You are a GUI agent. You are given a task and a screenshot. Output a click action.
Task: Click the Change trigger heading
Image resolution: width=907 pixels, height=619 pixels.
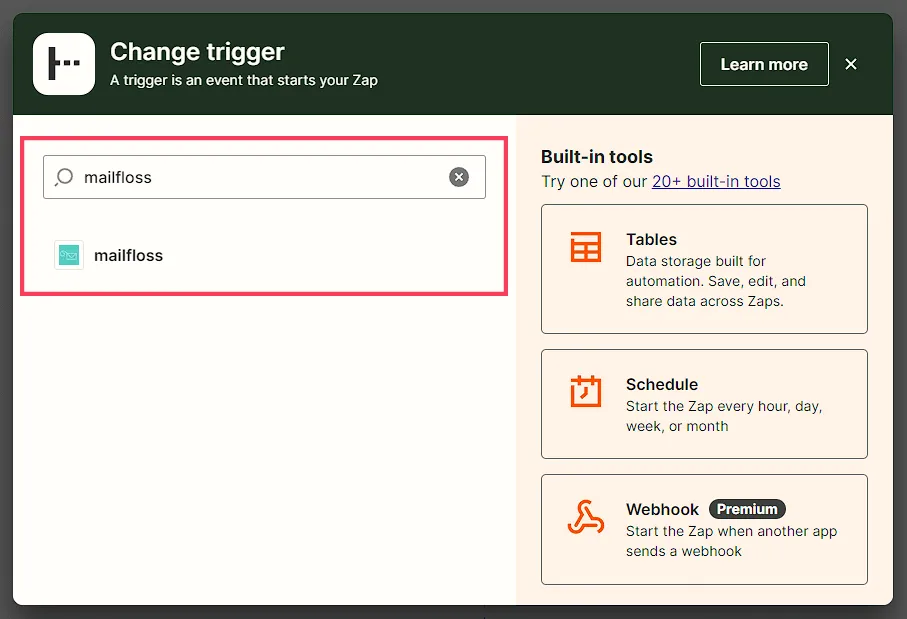(197, 52)
